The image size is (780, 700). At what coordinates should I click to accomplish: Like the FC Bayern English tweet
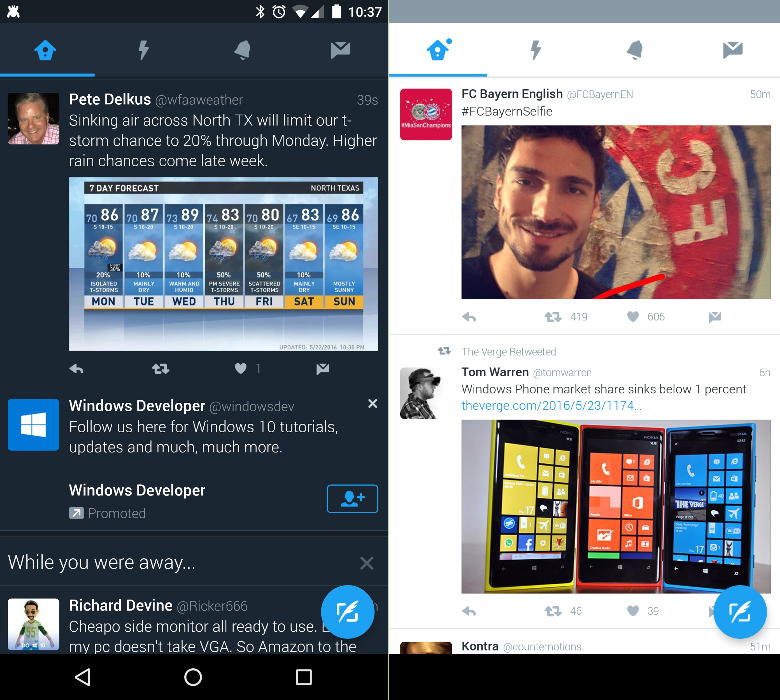point(633,317)
